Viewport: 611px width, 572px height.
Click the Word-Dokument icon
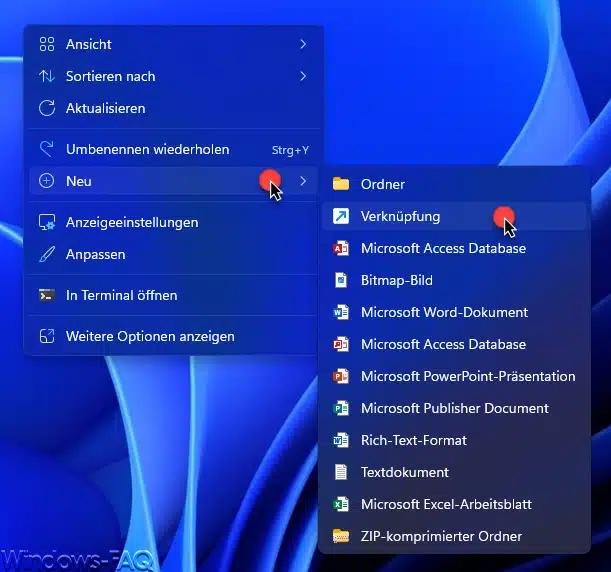pyautogui.click(x=341, y=312)
